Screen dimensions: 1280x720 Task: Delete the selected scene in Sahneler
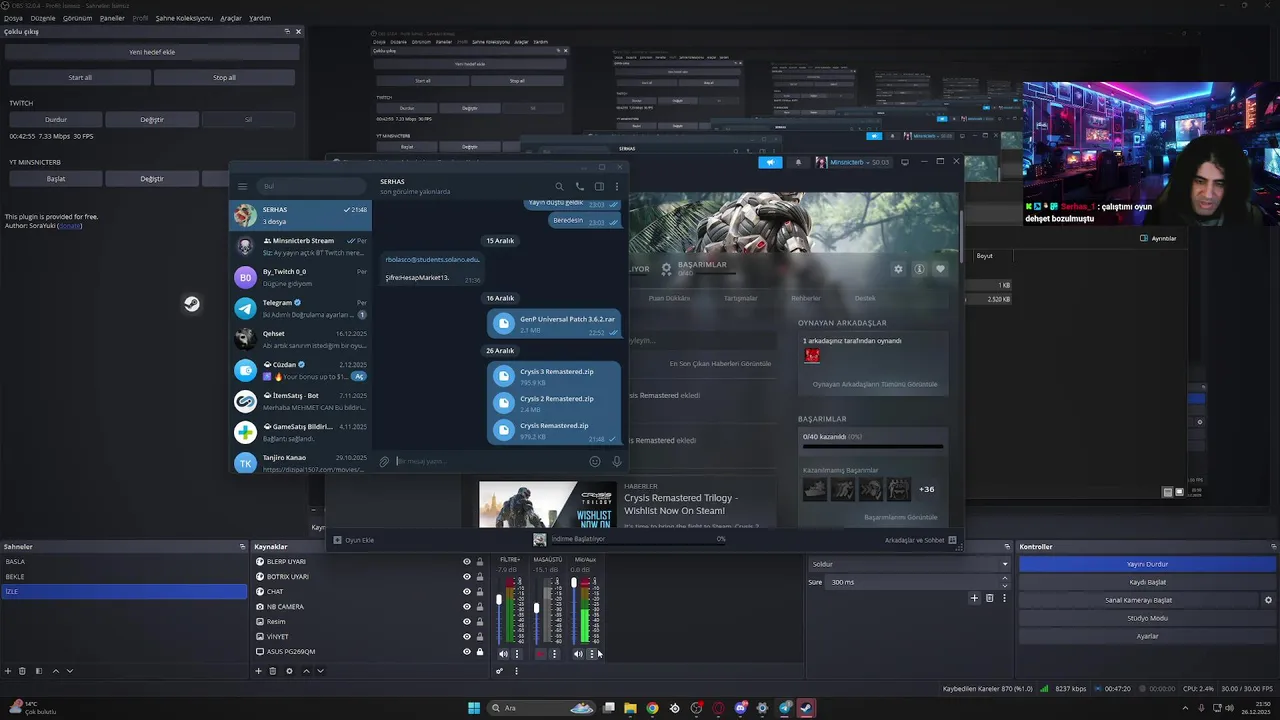pos(22,671)
